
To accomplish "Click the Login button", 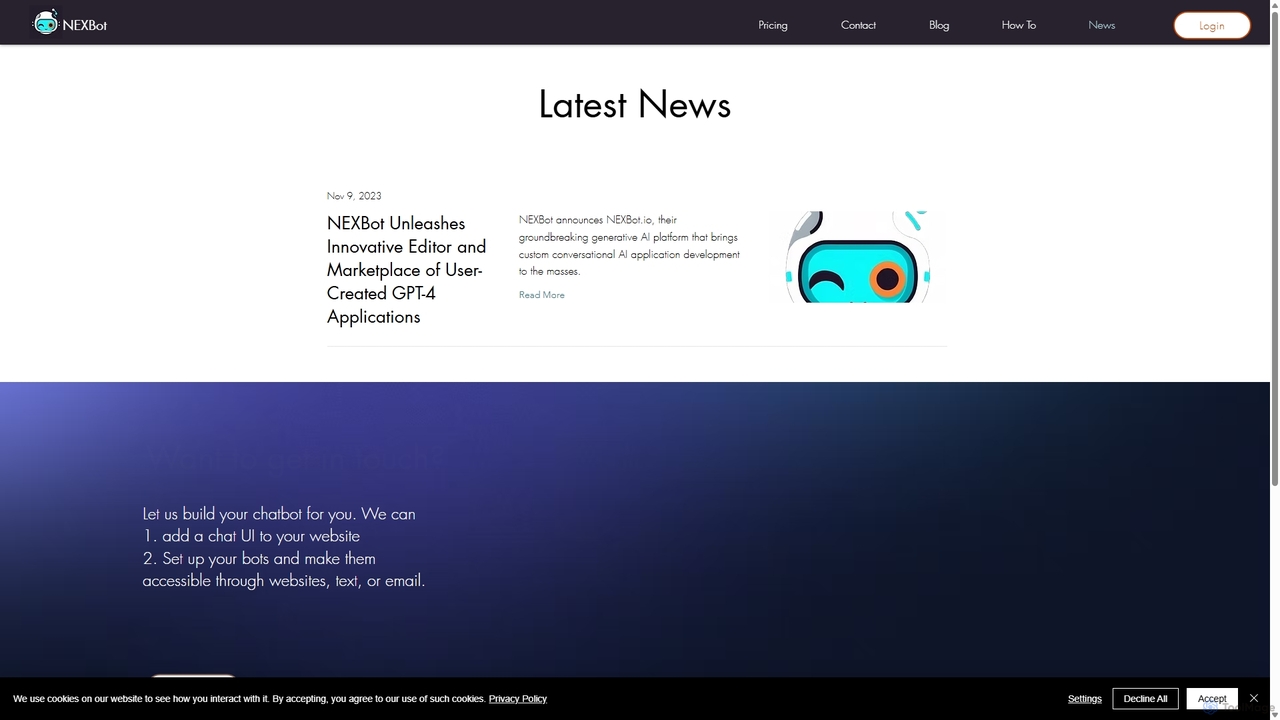I will tap(1212, 25).
